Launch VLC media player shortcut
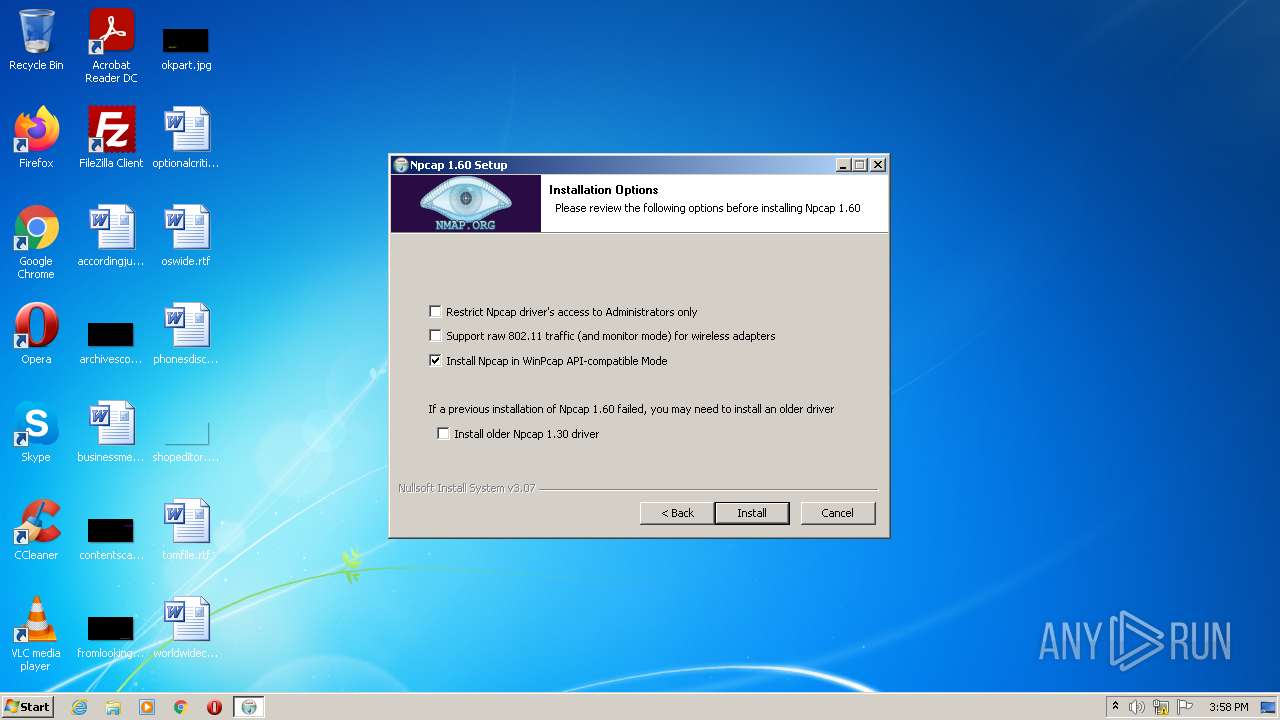Image resolution: width=1280 pixels, height=720 pixels. 36,634
